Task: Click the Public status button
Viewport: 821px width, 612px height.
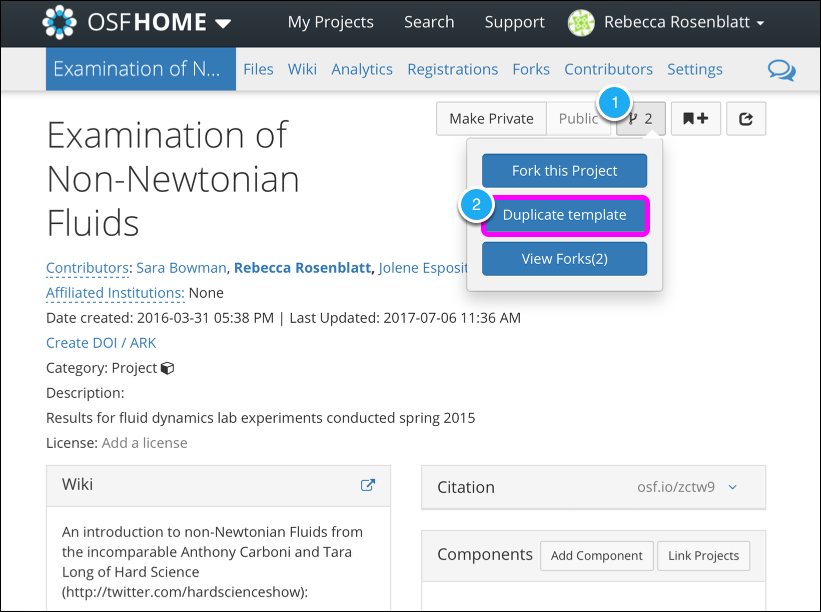Action: point(578,119)
